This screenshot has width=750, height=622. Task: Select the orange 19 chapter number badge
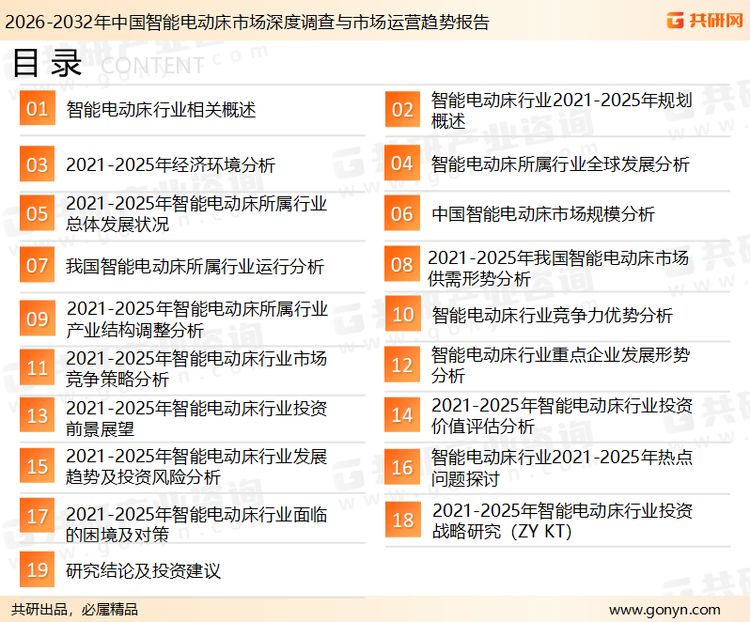37,569
